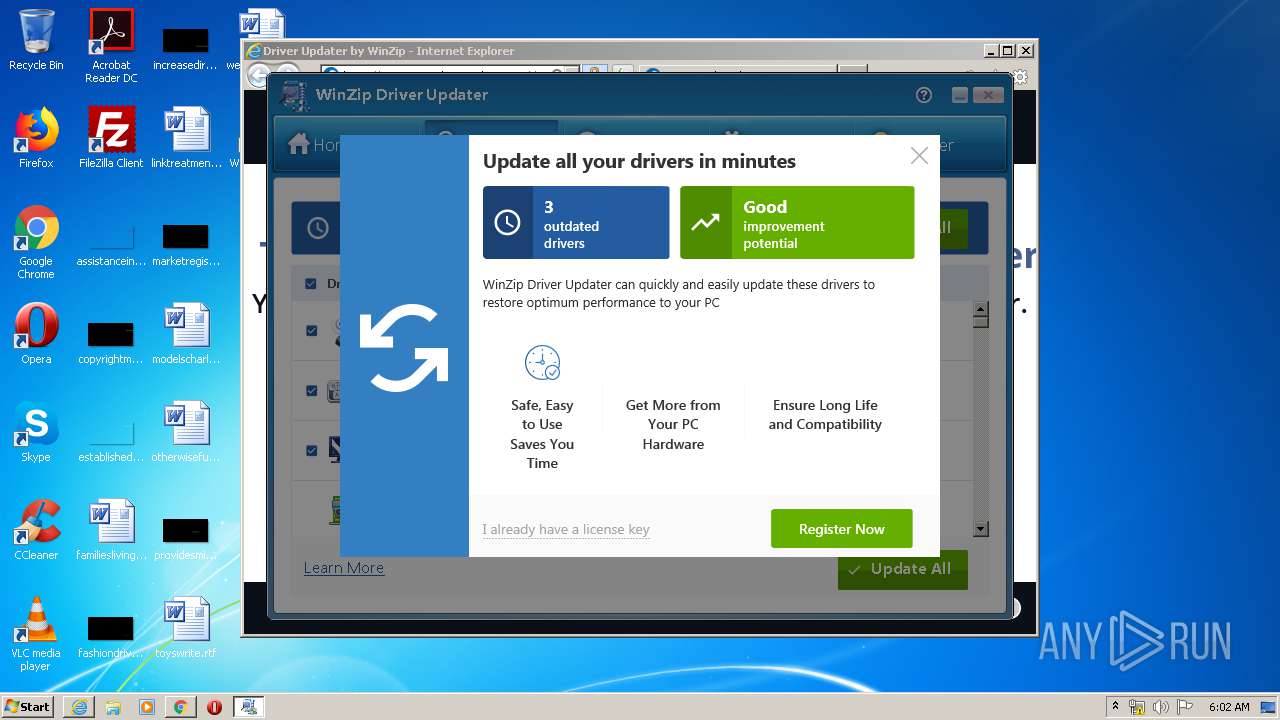Click the Learn More link
Screen dimensions: 1280x720
[344, 568]
